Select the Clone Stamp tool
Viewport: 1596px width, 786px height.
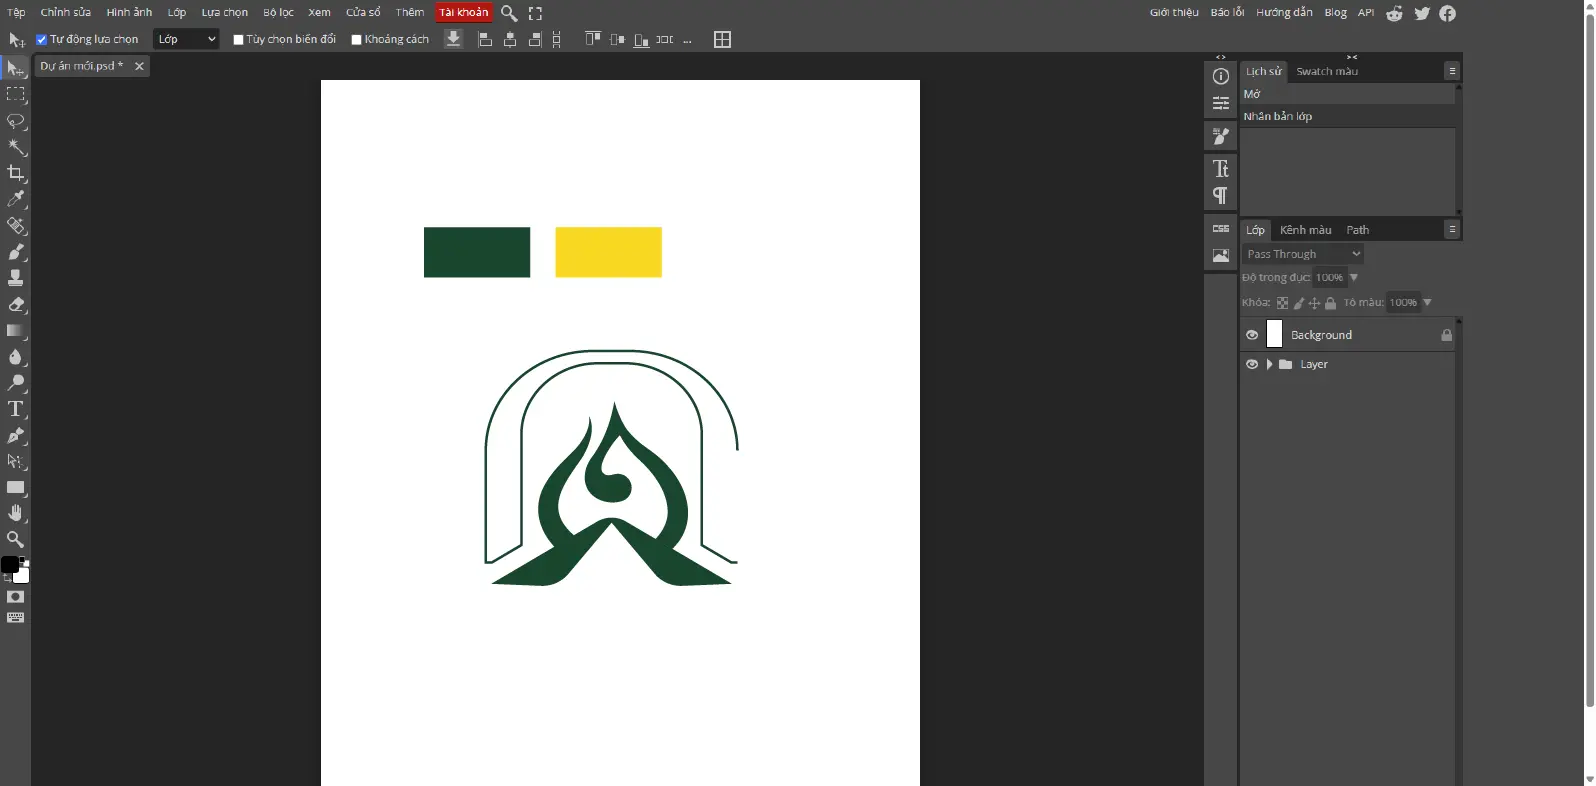coord(15,278)
